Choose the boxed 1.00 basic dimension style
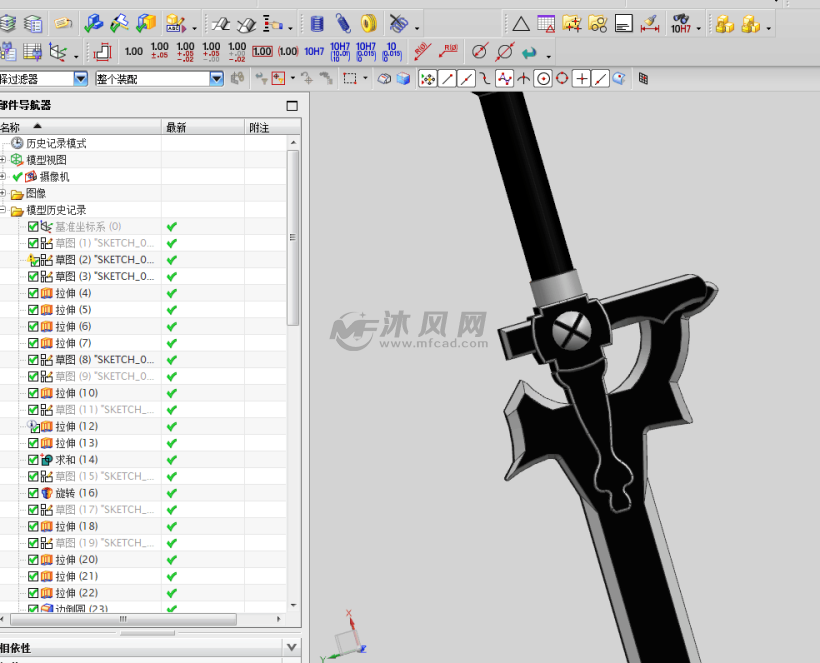This screenshot has height=663, width=820. (262, 51)
